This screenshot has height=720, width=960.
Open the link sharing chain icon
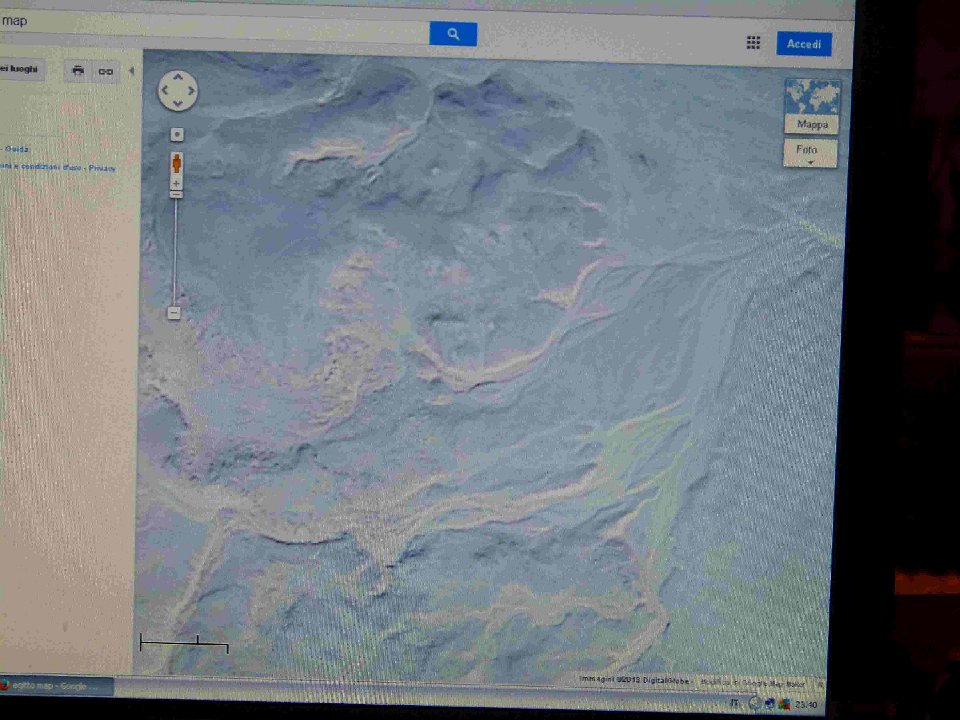(x=105, y=72)
